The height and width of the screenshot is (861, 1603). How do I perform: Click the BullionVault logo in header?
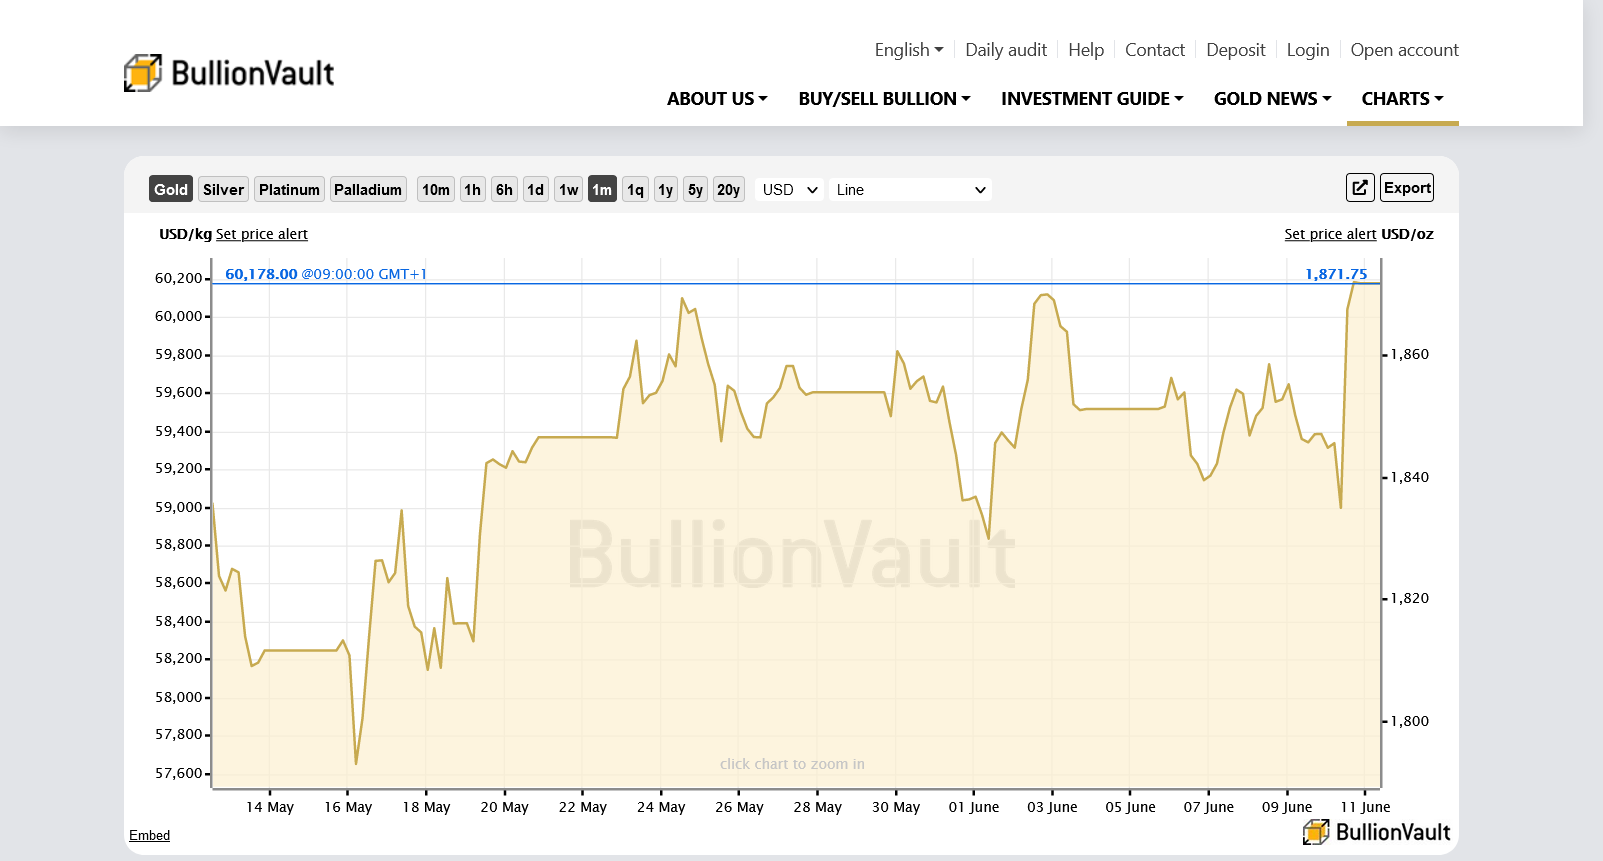pos(229,73)
